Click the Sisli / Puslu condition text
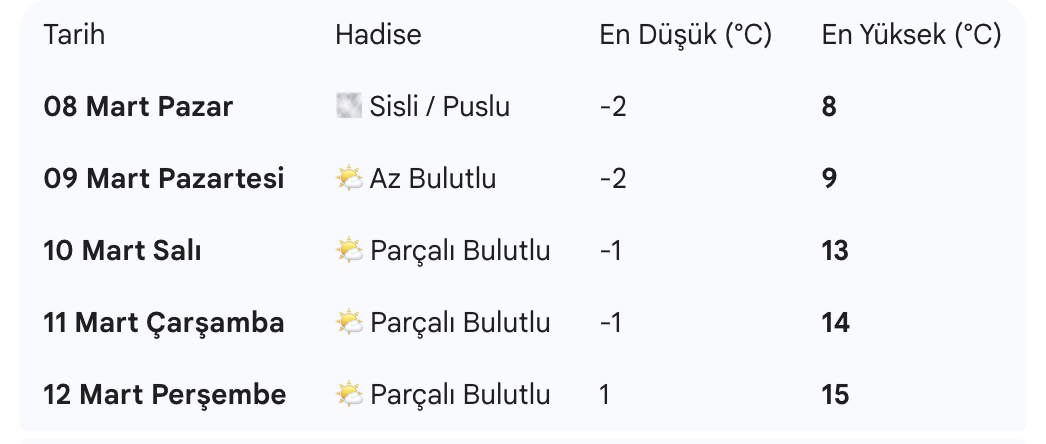The width and height of the screenshot is (1046, 444). pos(439,107)
